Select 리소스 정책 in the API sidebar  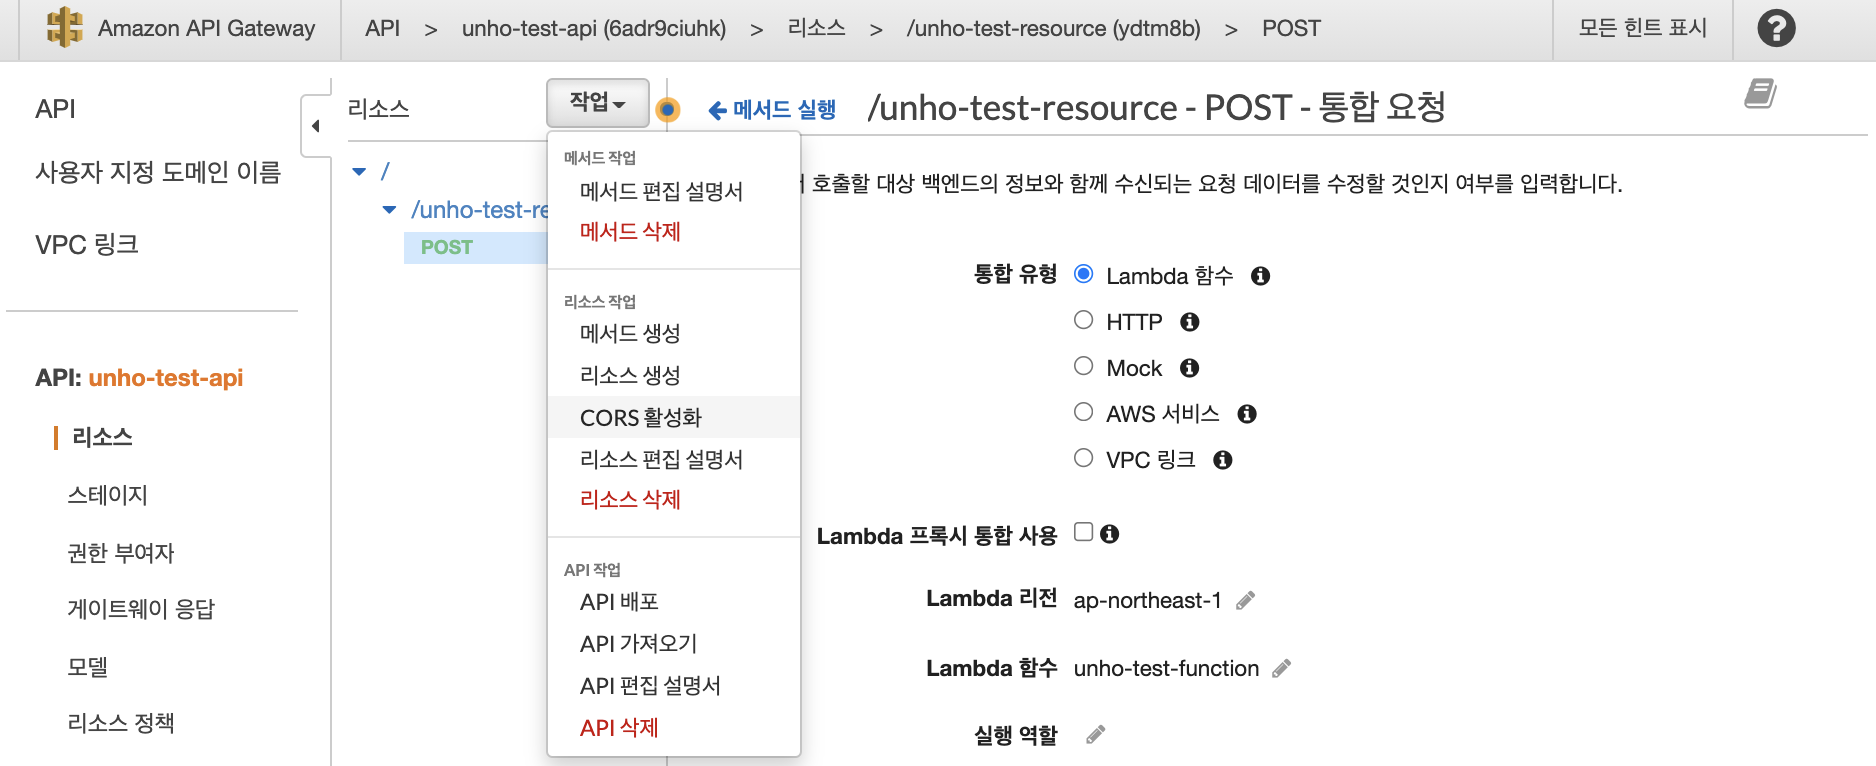pyautogui.click(x=120, y=723)
